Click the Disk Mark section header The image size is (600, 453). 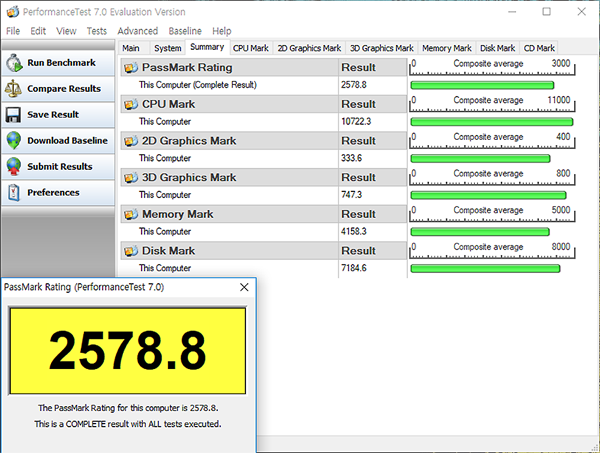(230, 251)
